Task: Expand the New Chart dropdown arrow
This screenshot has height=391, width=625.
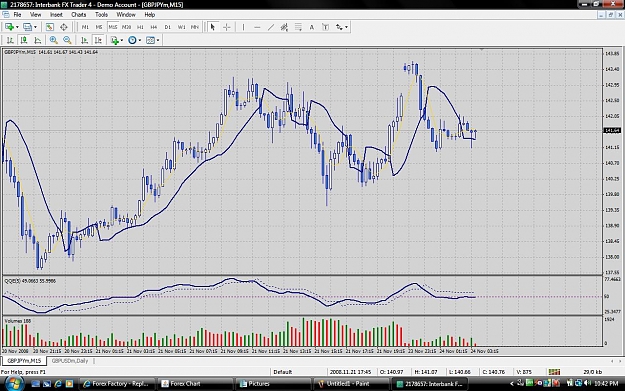Action: [17, 27]
